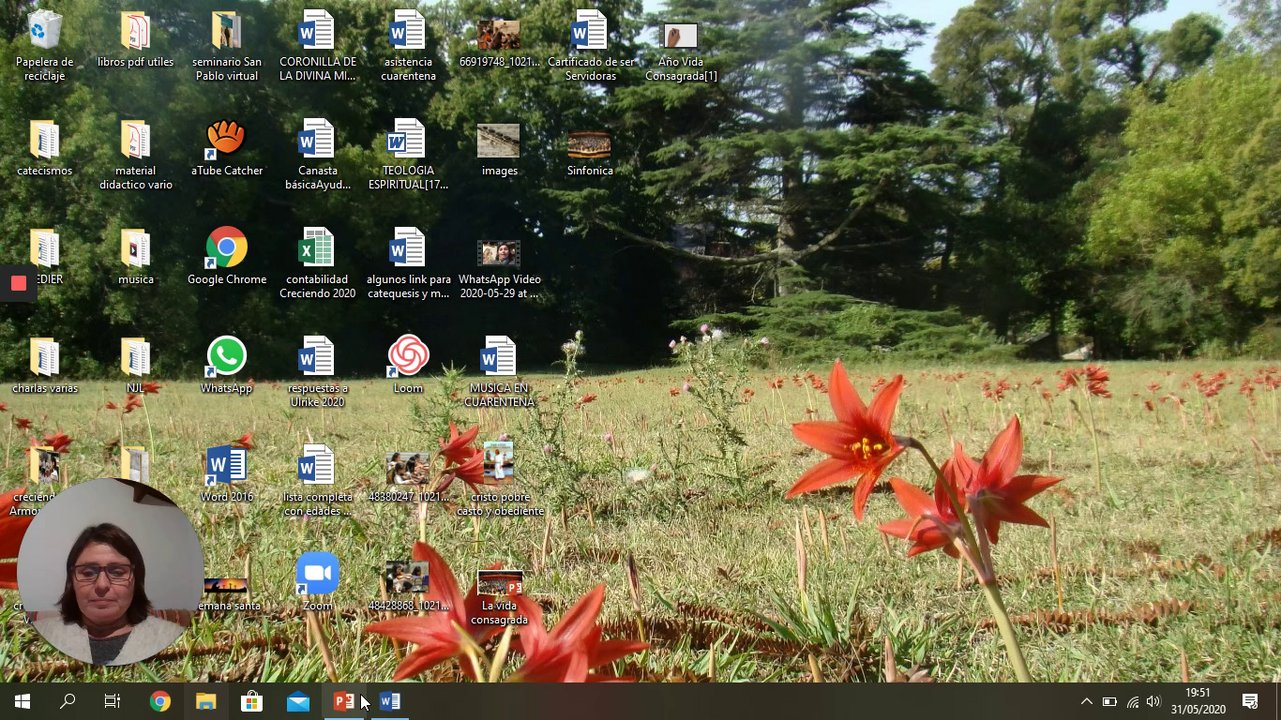Open the 'libros pdf utiles' folder

[x=136, y=40]
